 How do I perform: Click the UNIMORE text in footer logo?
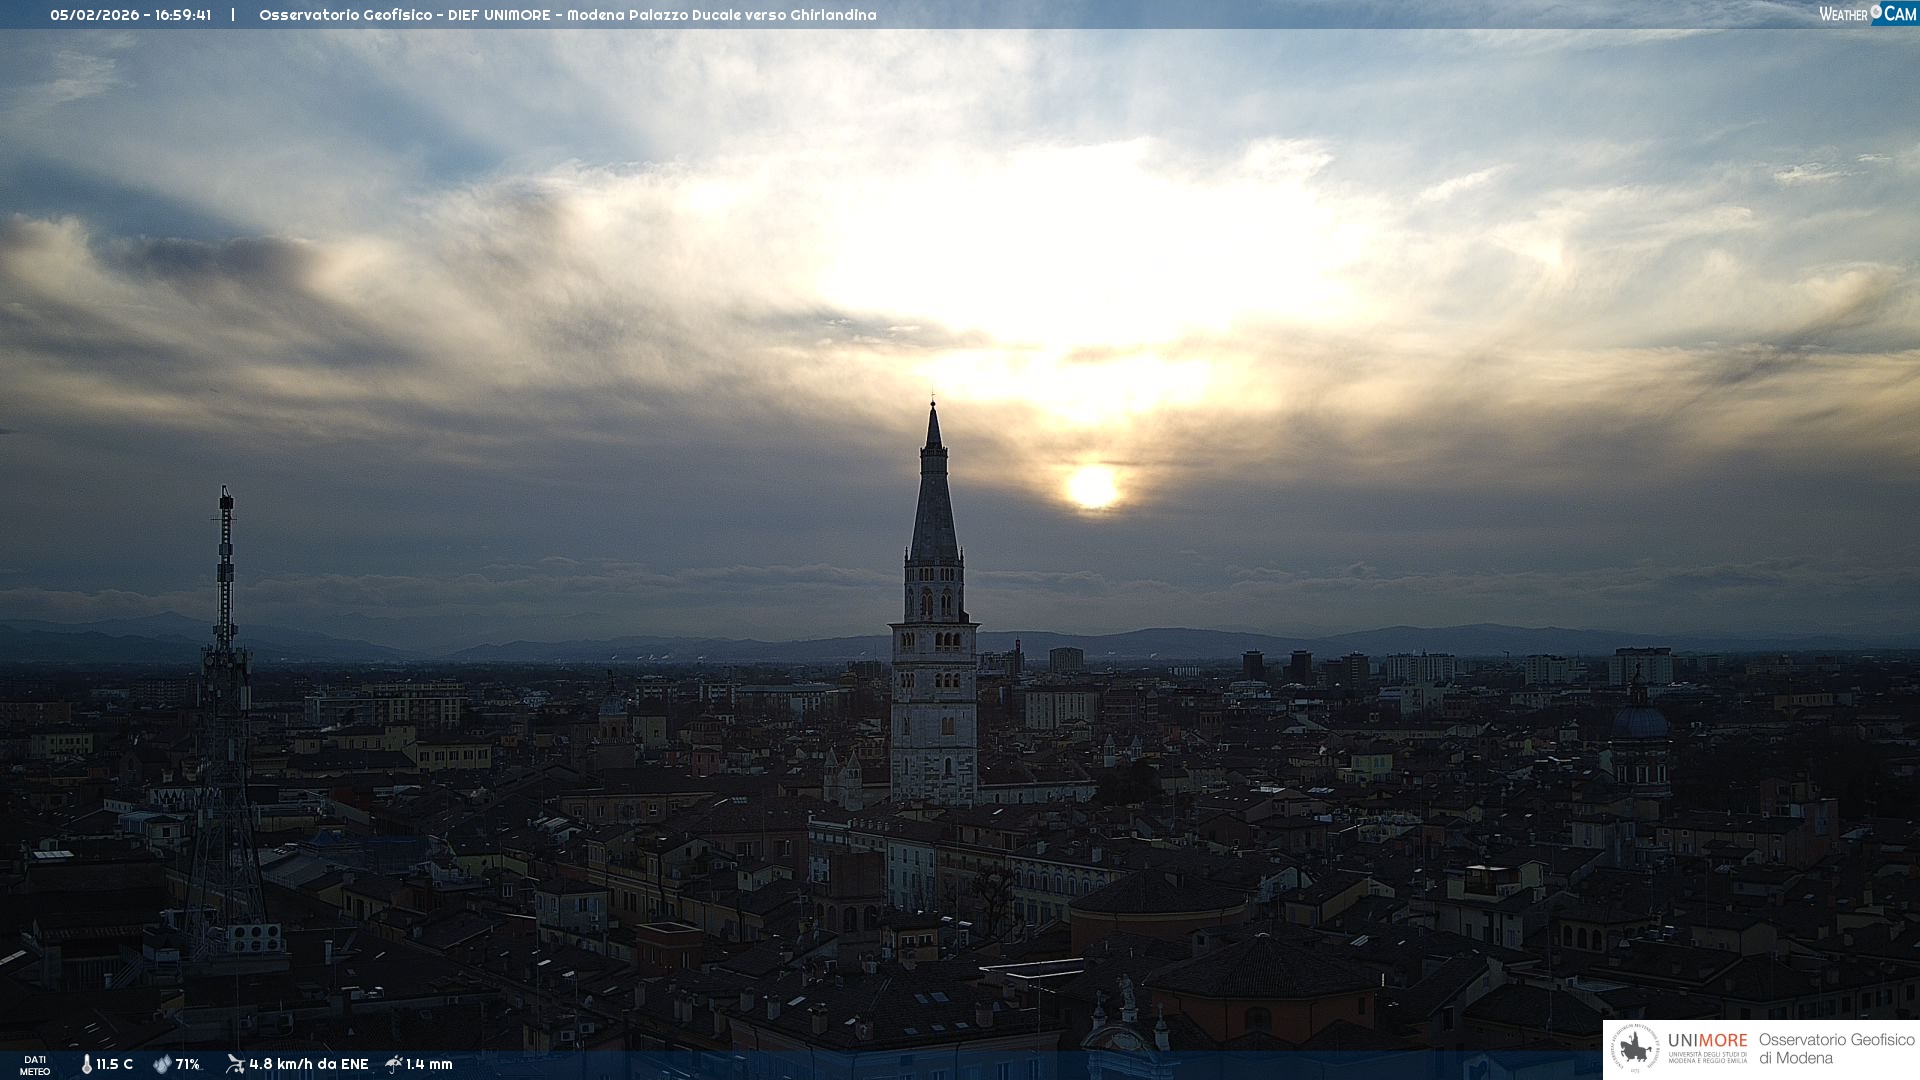click(1707, 1041)
